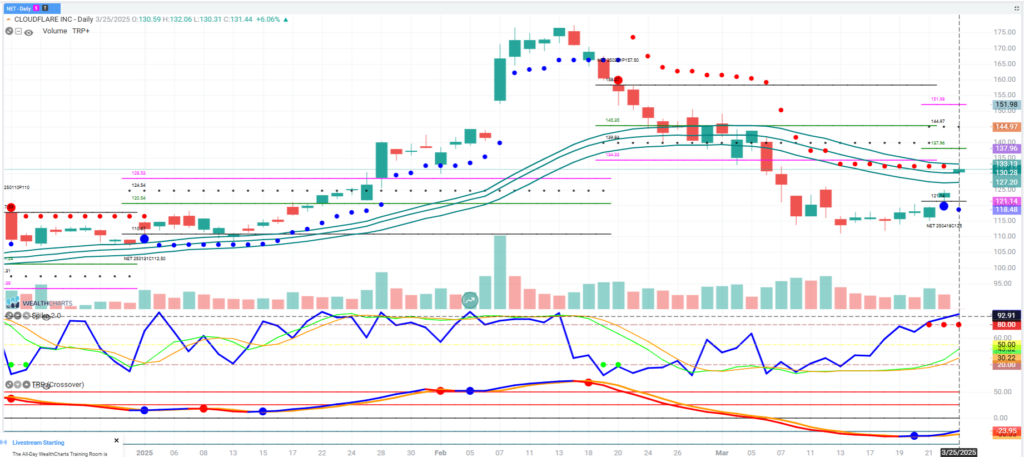Click the 137.96 purple price label
This screenshot has height=457, width=1024.
tap(1006, 149)
